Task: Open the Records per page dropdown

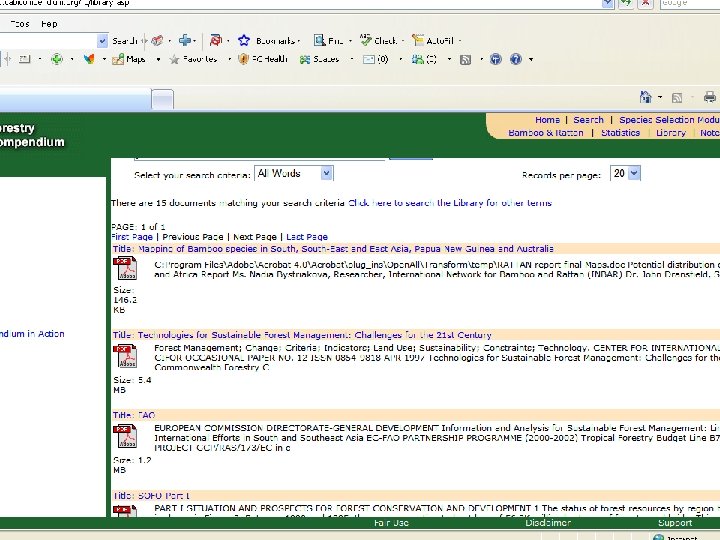Action: tap(625, 173)
